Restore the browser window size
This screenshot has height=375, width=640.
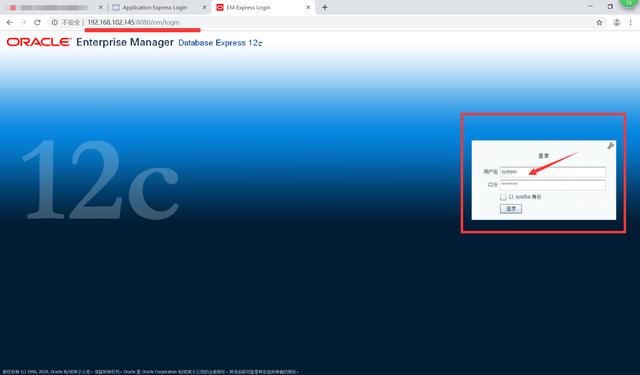610,7
